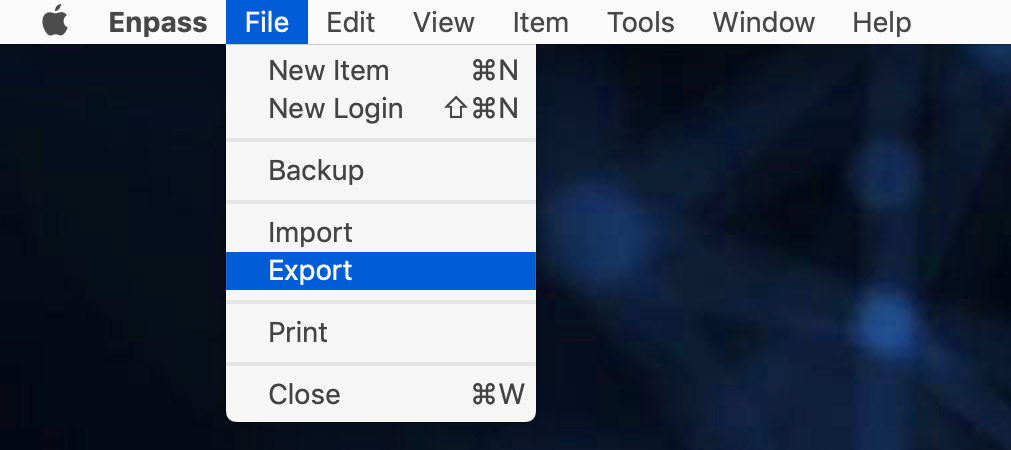Viewport: 1011px width, 450px height.
Task: Click the Print menu entry
Action: click(298, 332)
